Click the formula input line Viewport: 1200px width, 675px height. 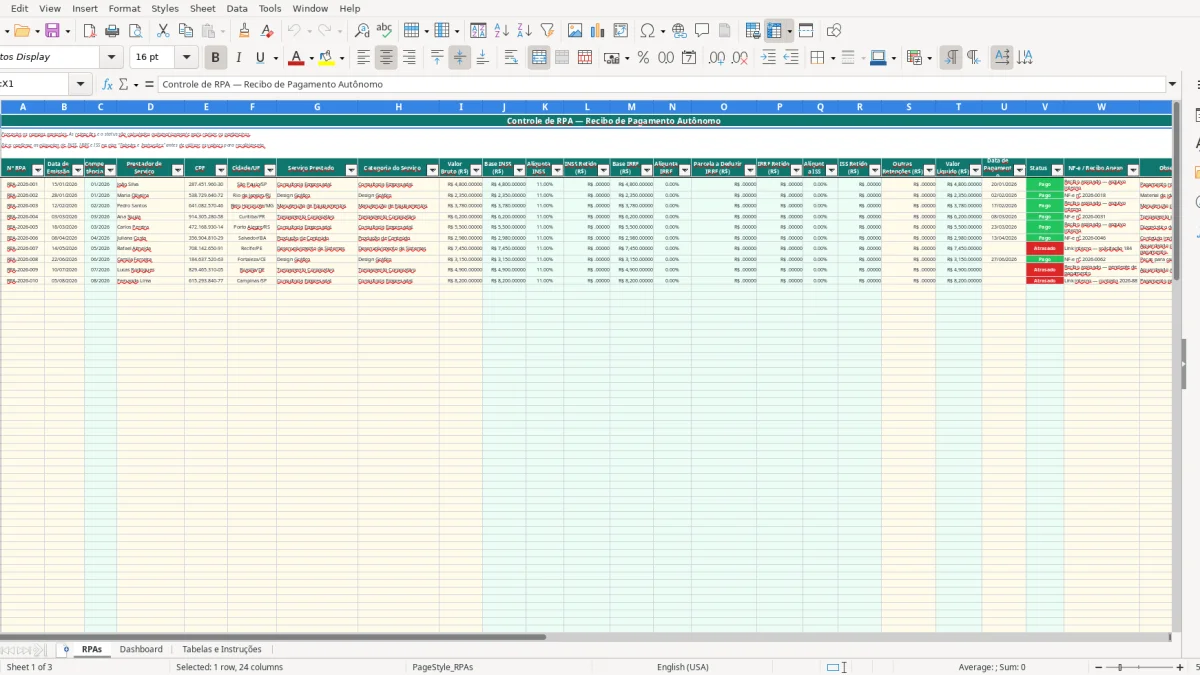pos(661,84)
